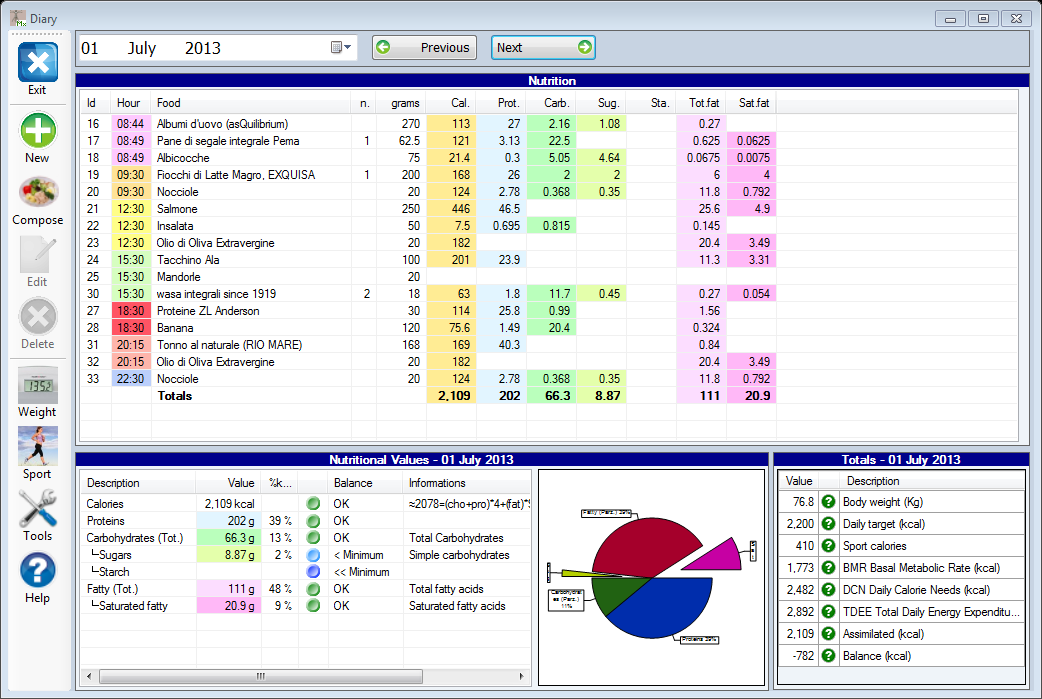Viewport: 1042px width, 699px height.
Task: Click the Exit icon in sidebar
Action: (x=37, y=64)
